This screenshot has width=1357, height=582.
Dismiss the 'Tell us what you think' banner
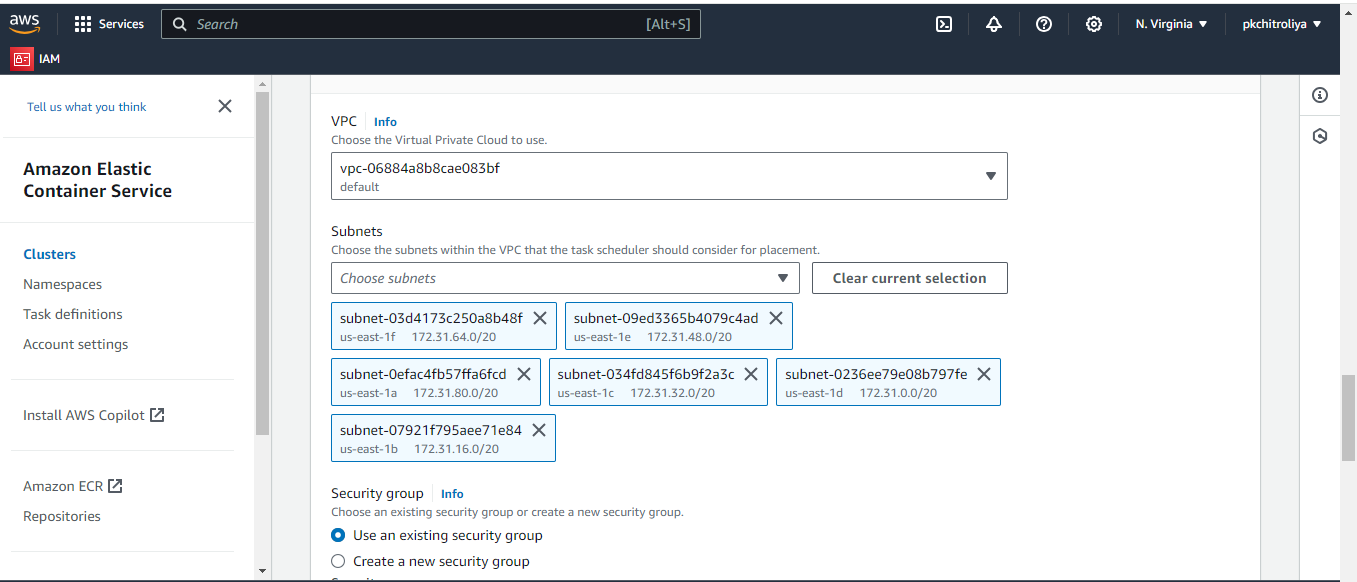tap(225, 106)
